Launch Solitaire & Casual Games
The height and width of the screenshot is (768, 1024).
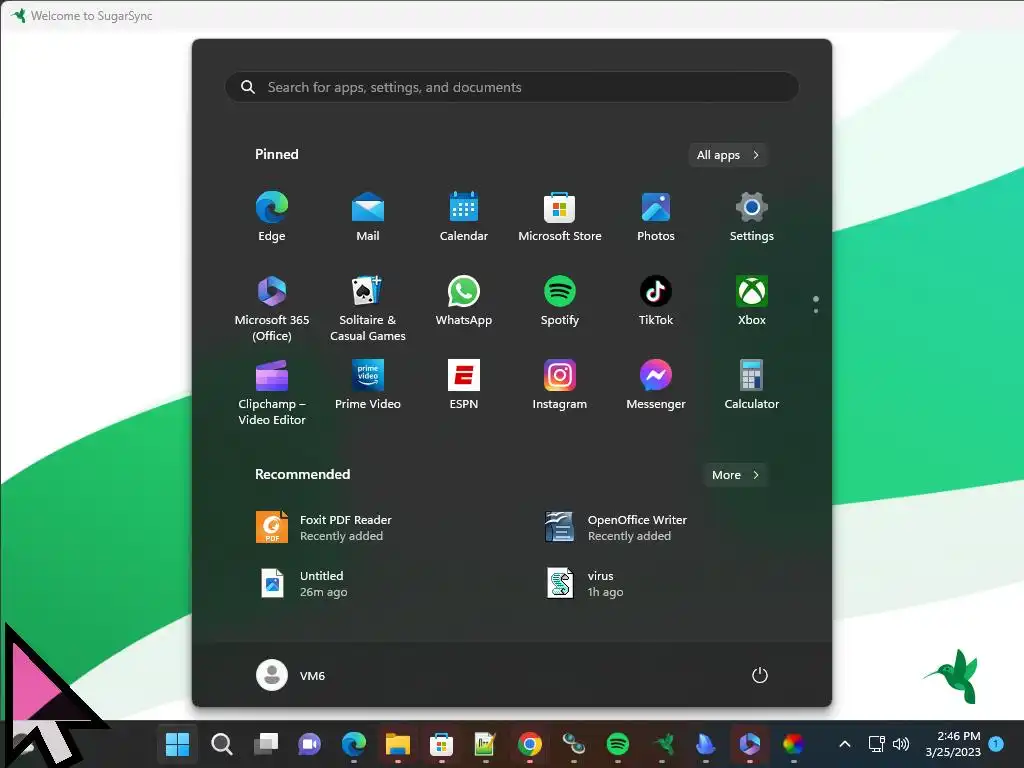368,308
